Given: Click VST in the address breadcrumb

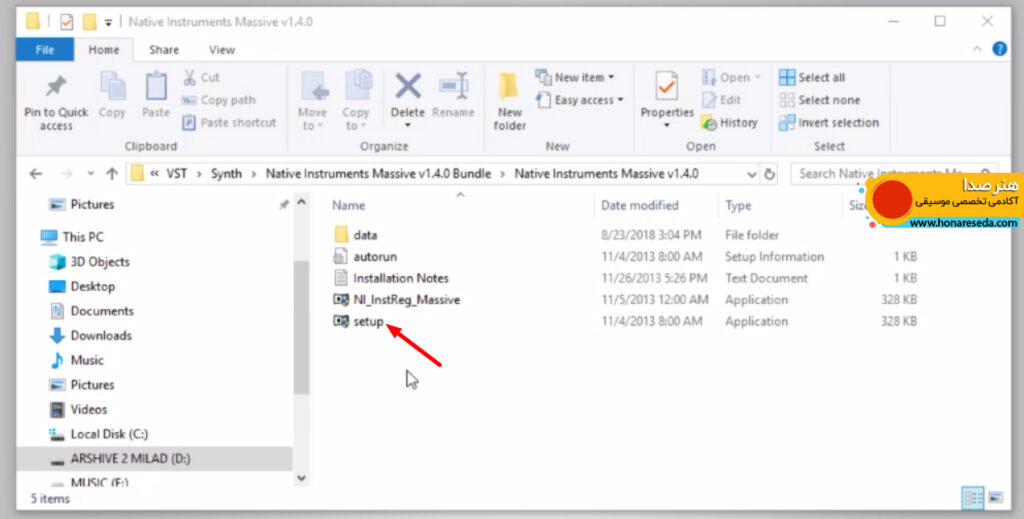Looking at the screenshot, I should pyautogui.click(x=177, y=174).
